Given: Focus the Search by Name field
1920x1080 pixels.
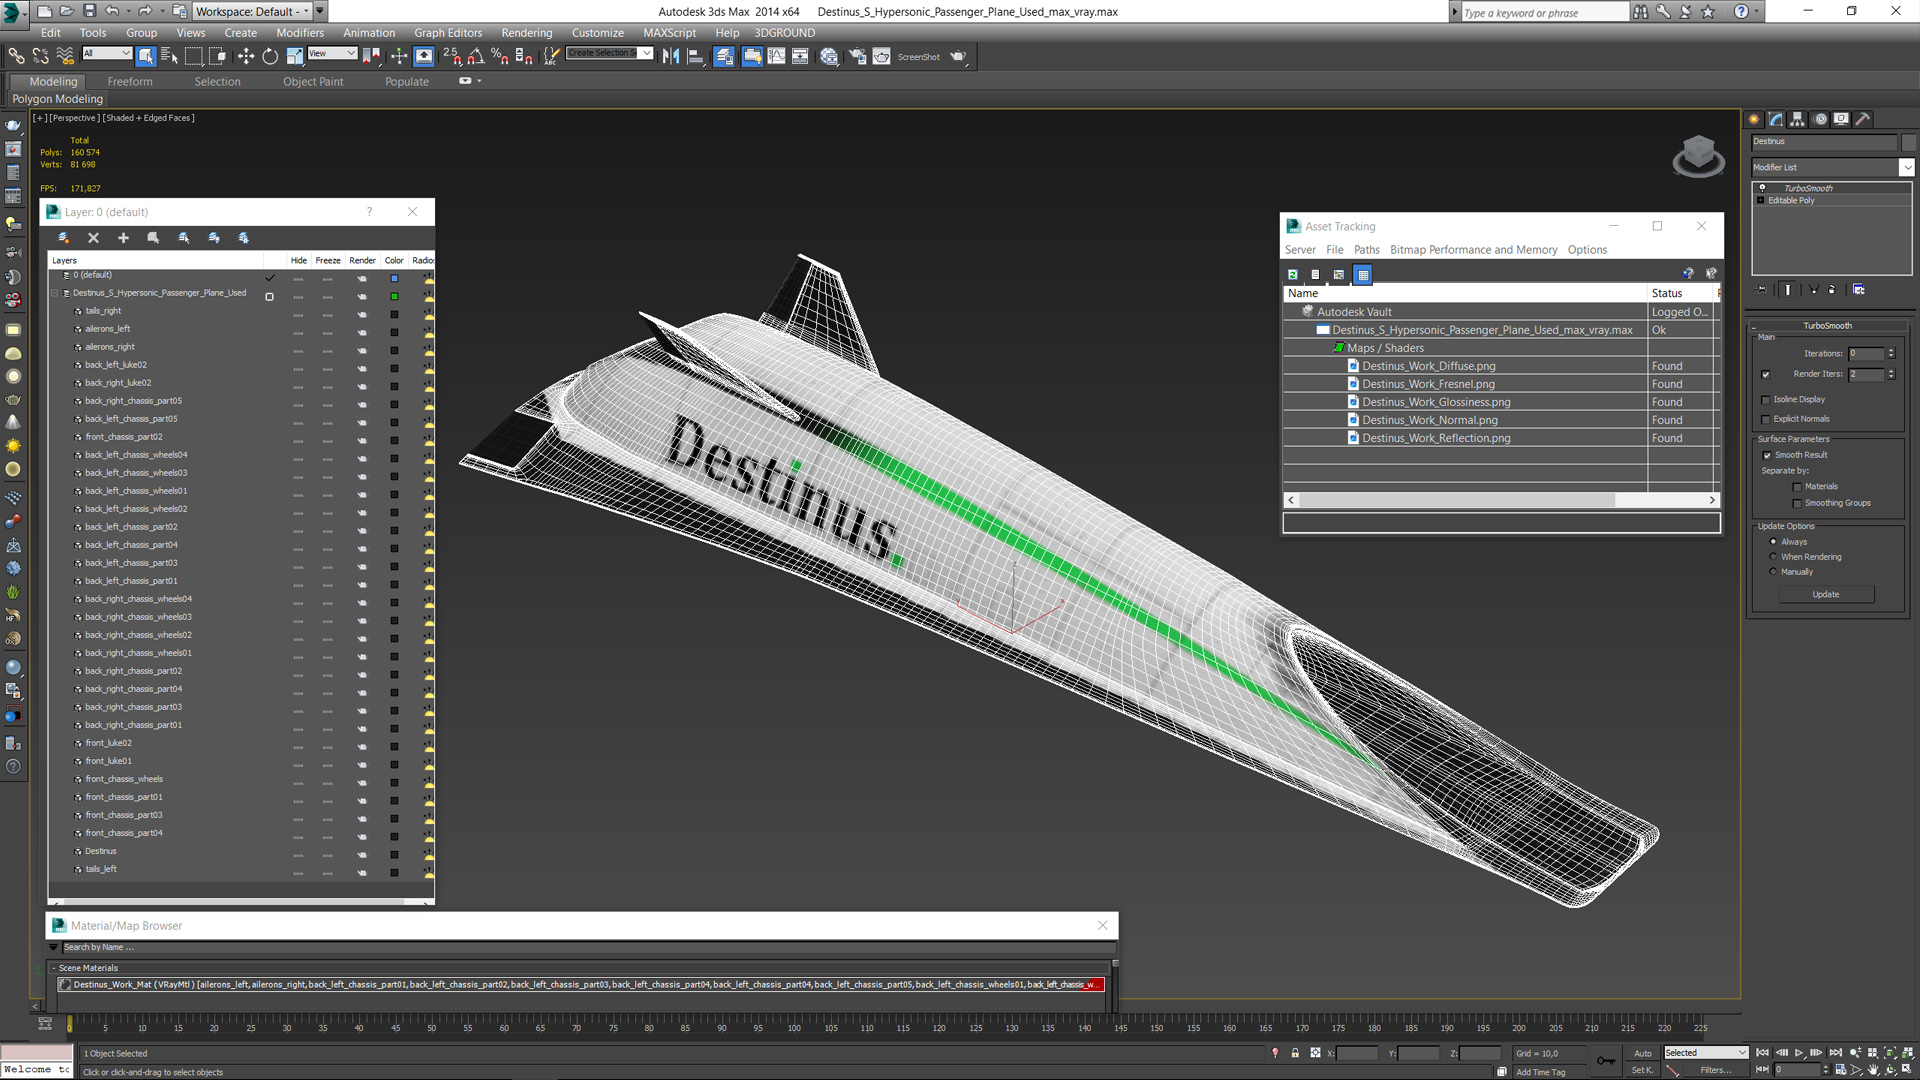Looking at the screenshot, I should coord(586,948).
